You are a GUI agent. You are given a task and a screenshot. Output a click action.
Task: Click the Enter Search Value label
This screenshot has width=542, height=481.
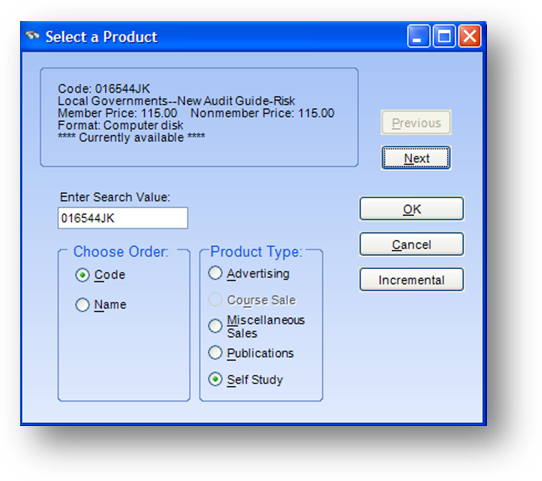[x=115, y=197]
